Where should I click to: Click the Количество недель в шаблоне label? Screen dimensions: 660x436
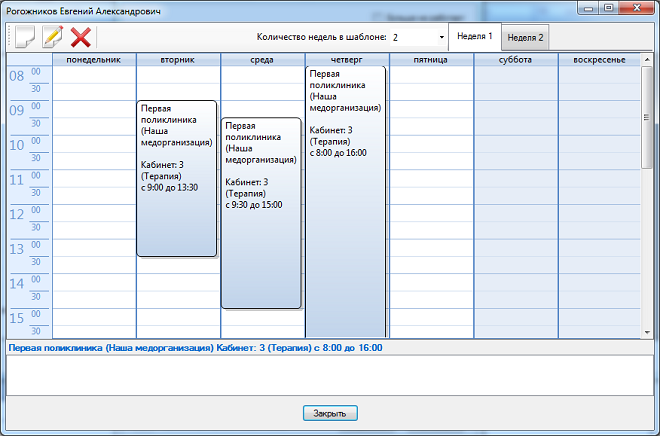click(322, 37)
